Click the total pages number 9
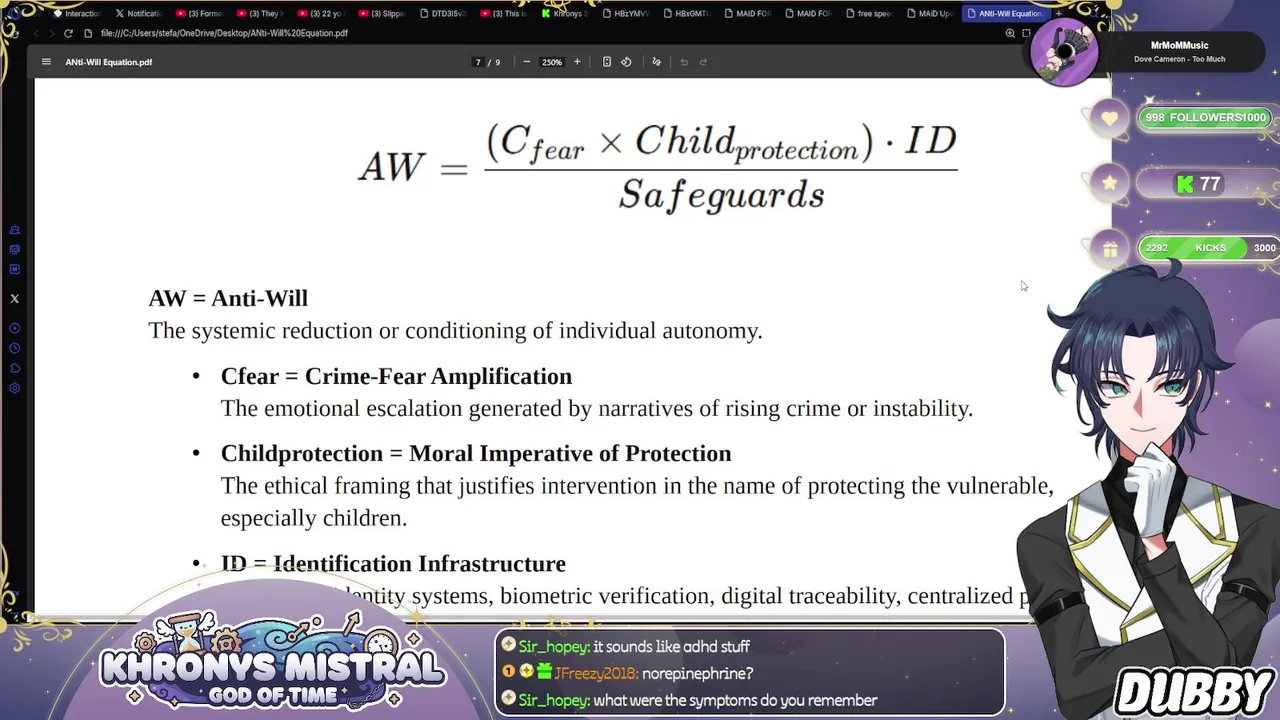Viewport: 1280px width, 720px height. 498,62
